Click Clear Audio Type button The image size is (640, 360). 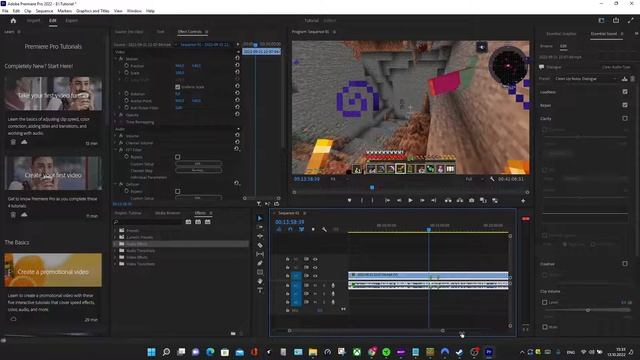[x=616, y=67]
